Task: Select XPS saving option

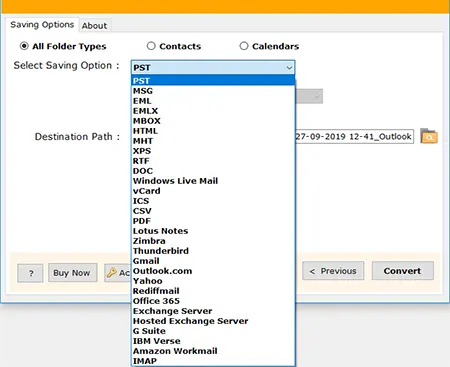Action: point(213,151)
